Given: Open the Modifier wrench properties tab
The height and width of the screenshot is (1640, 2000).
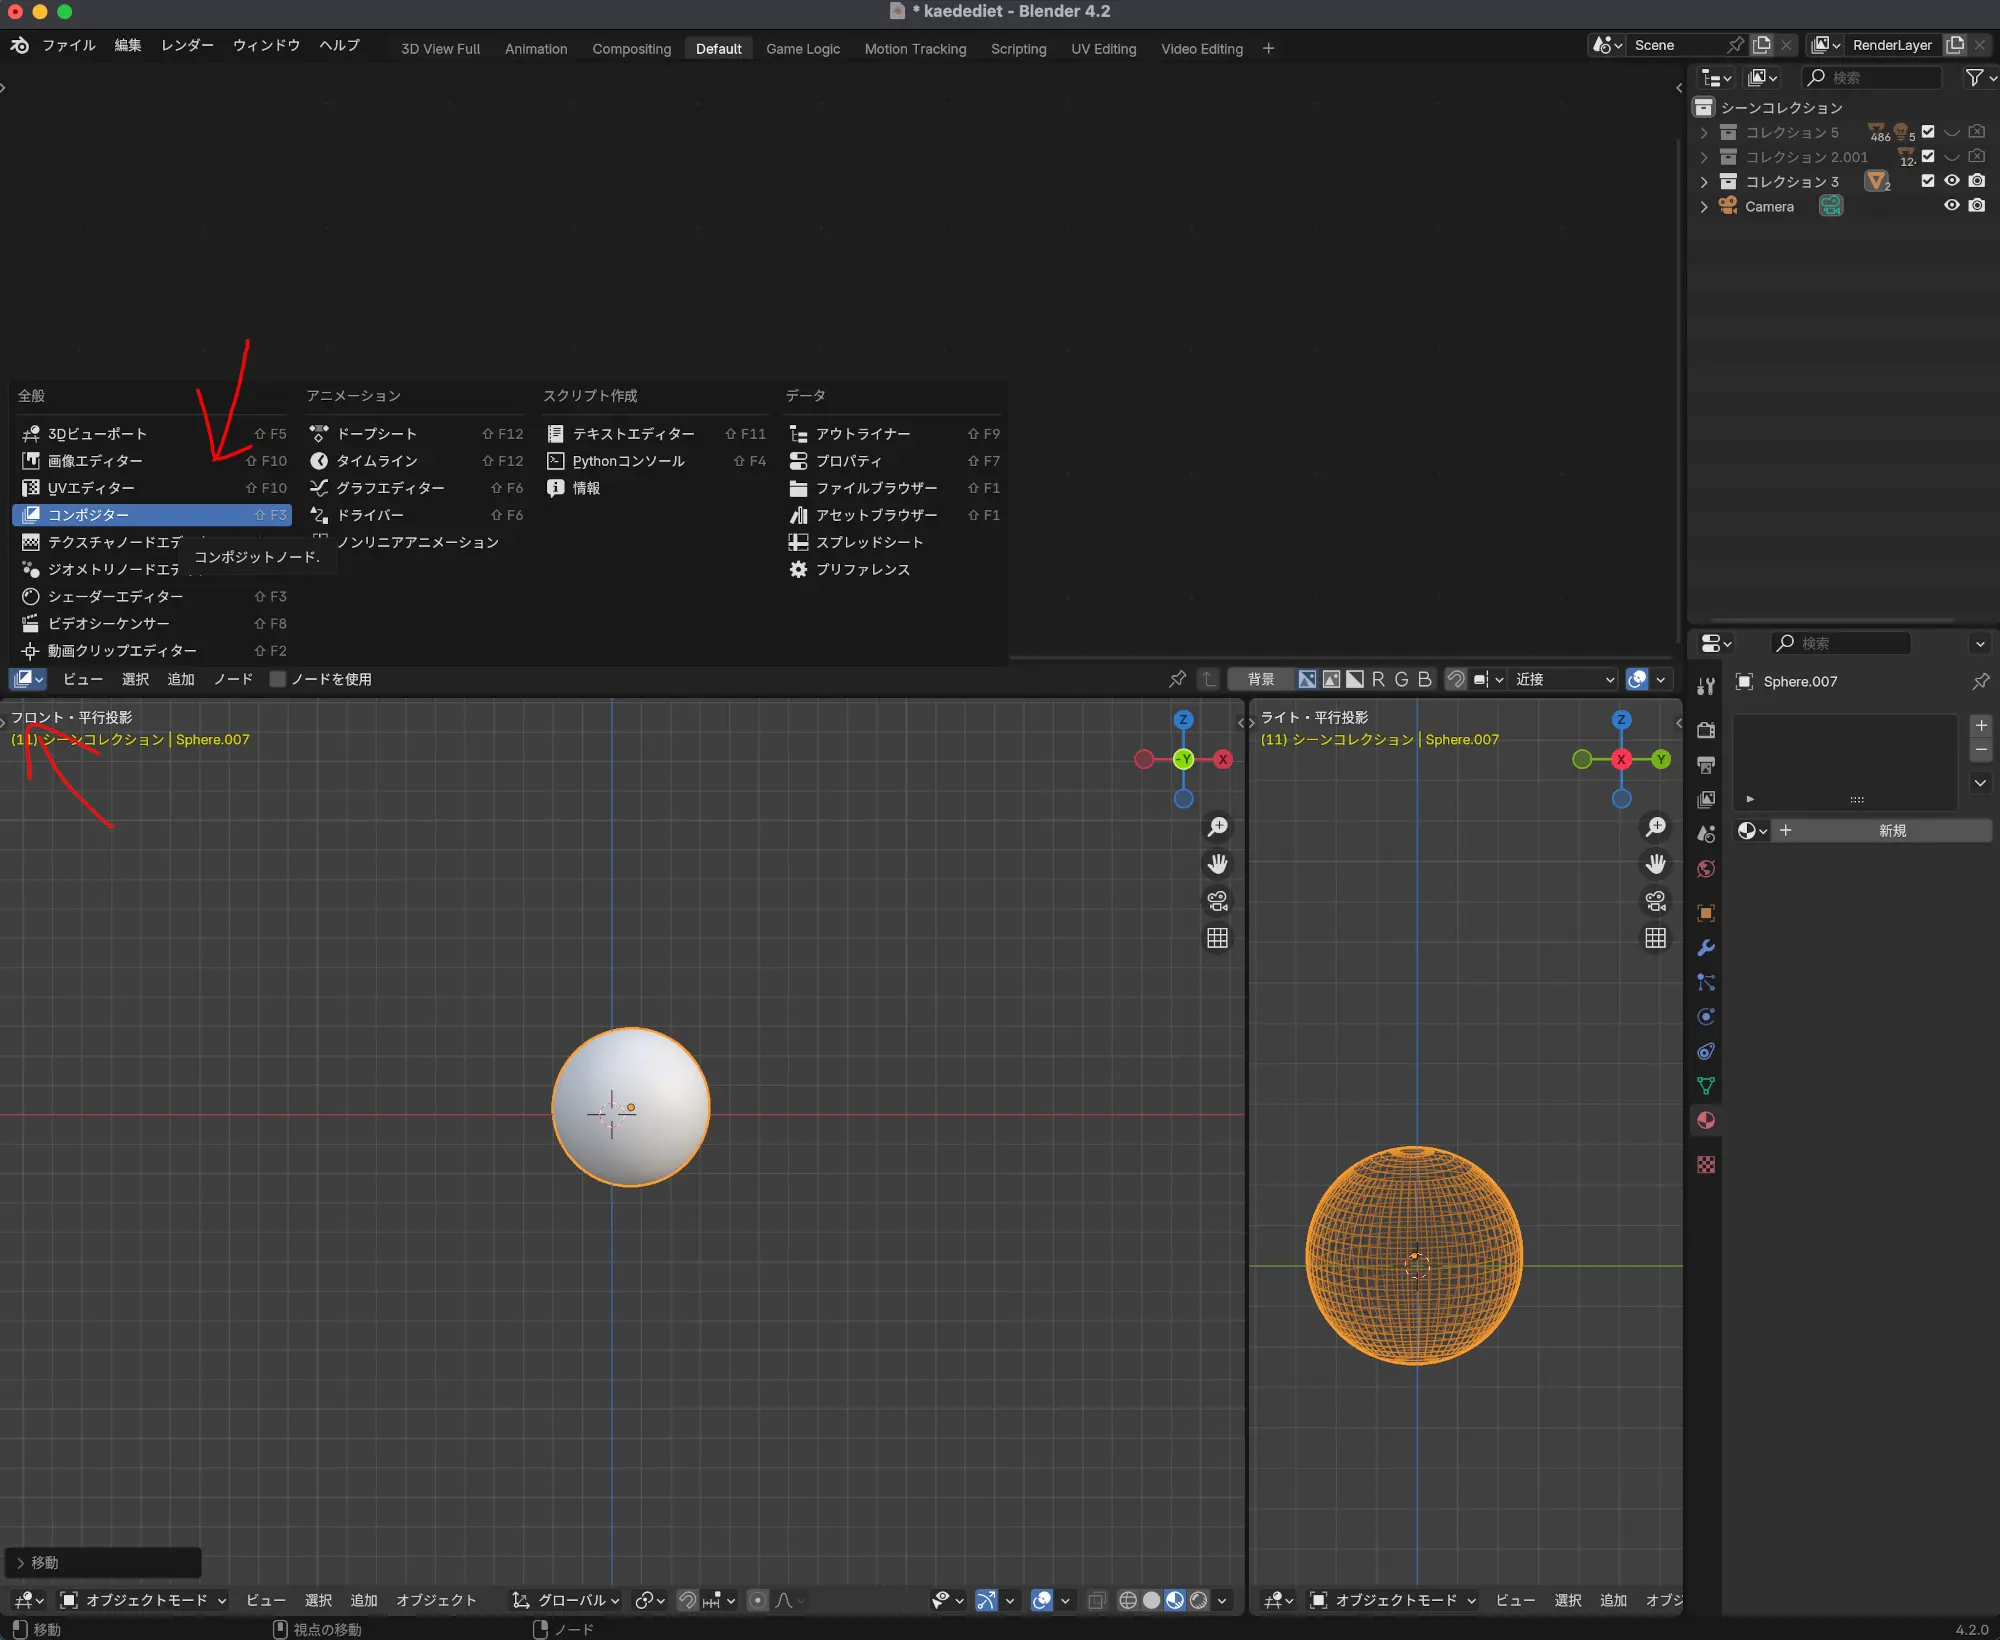Looking at the screenshot, I should coord(1706,947).
